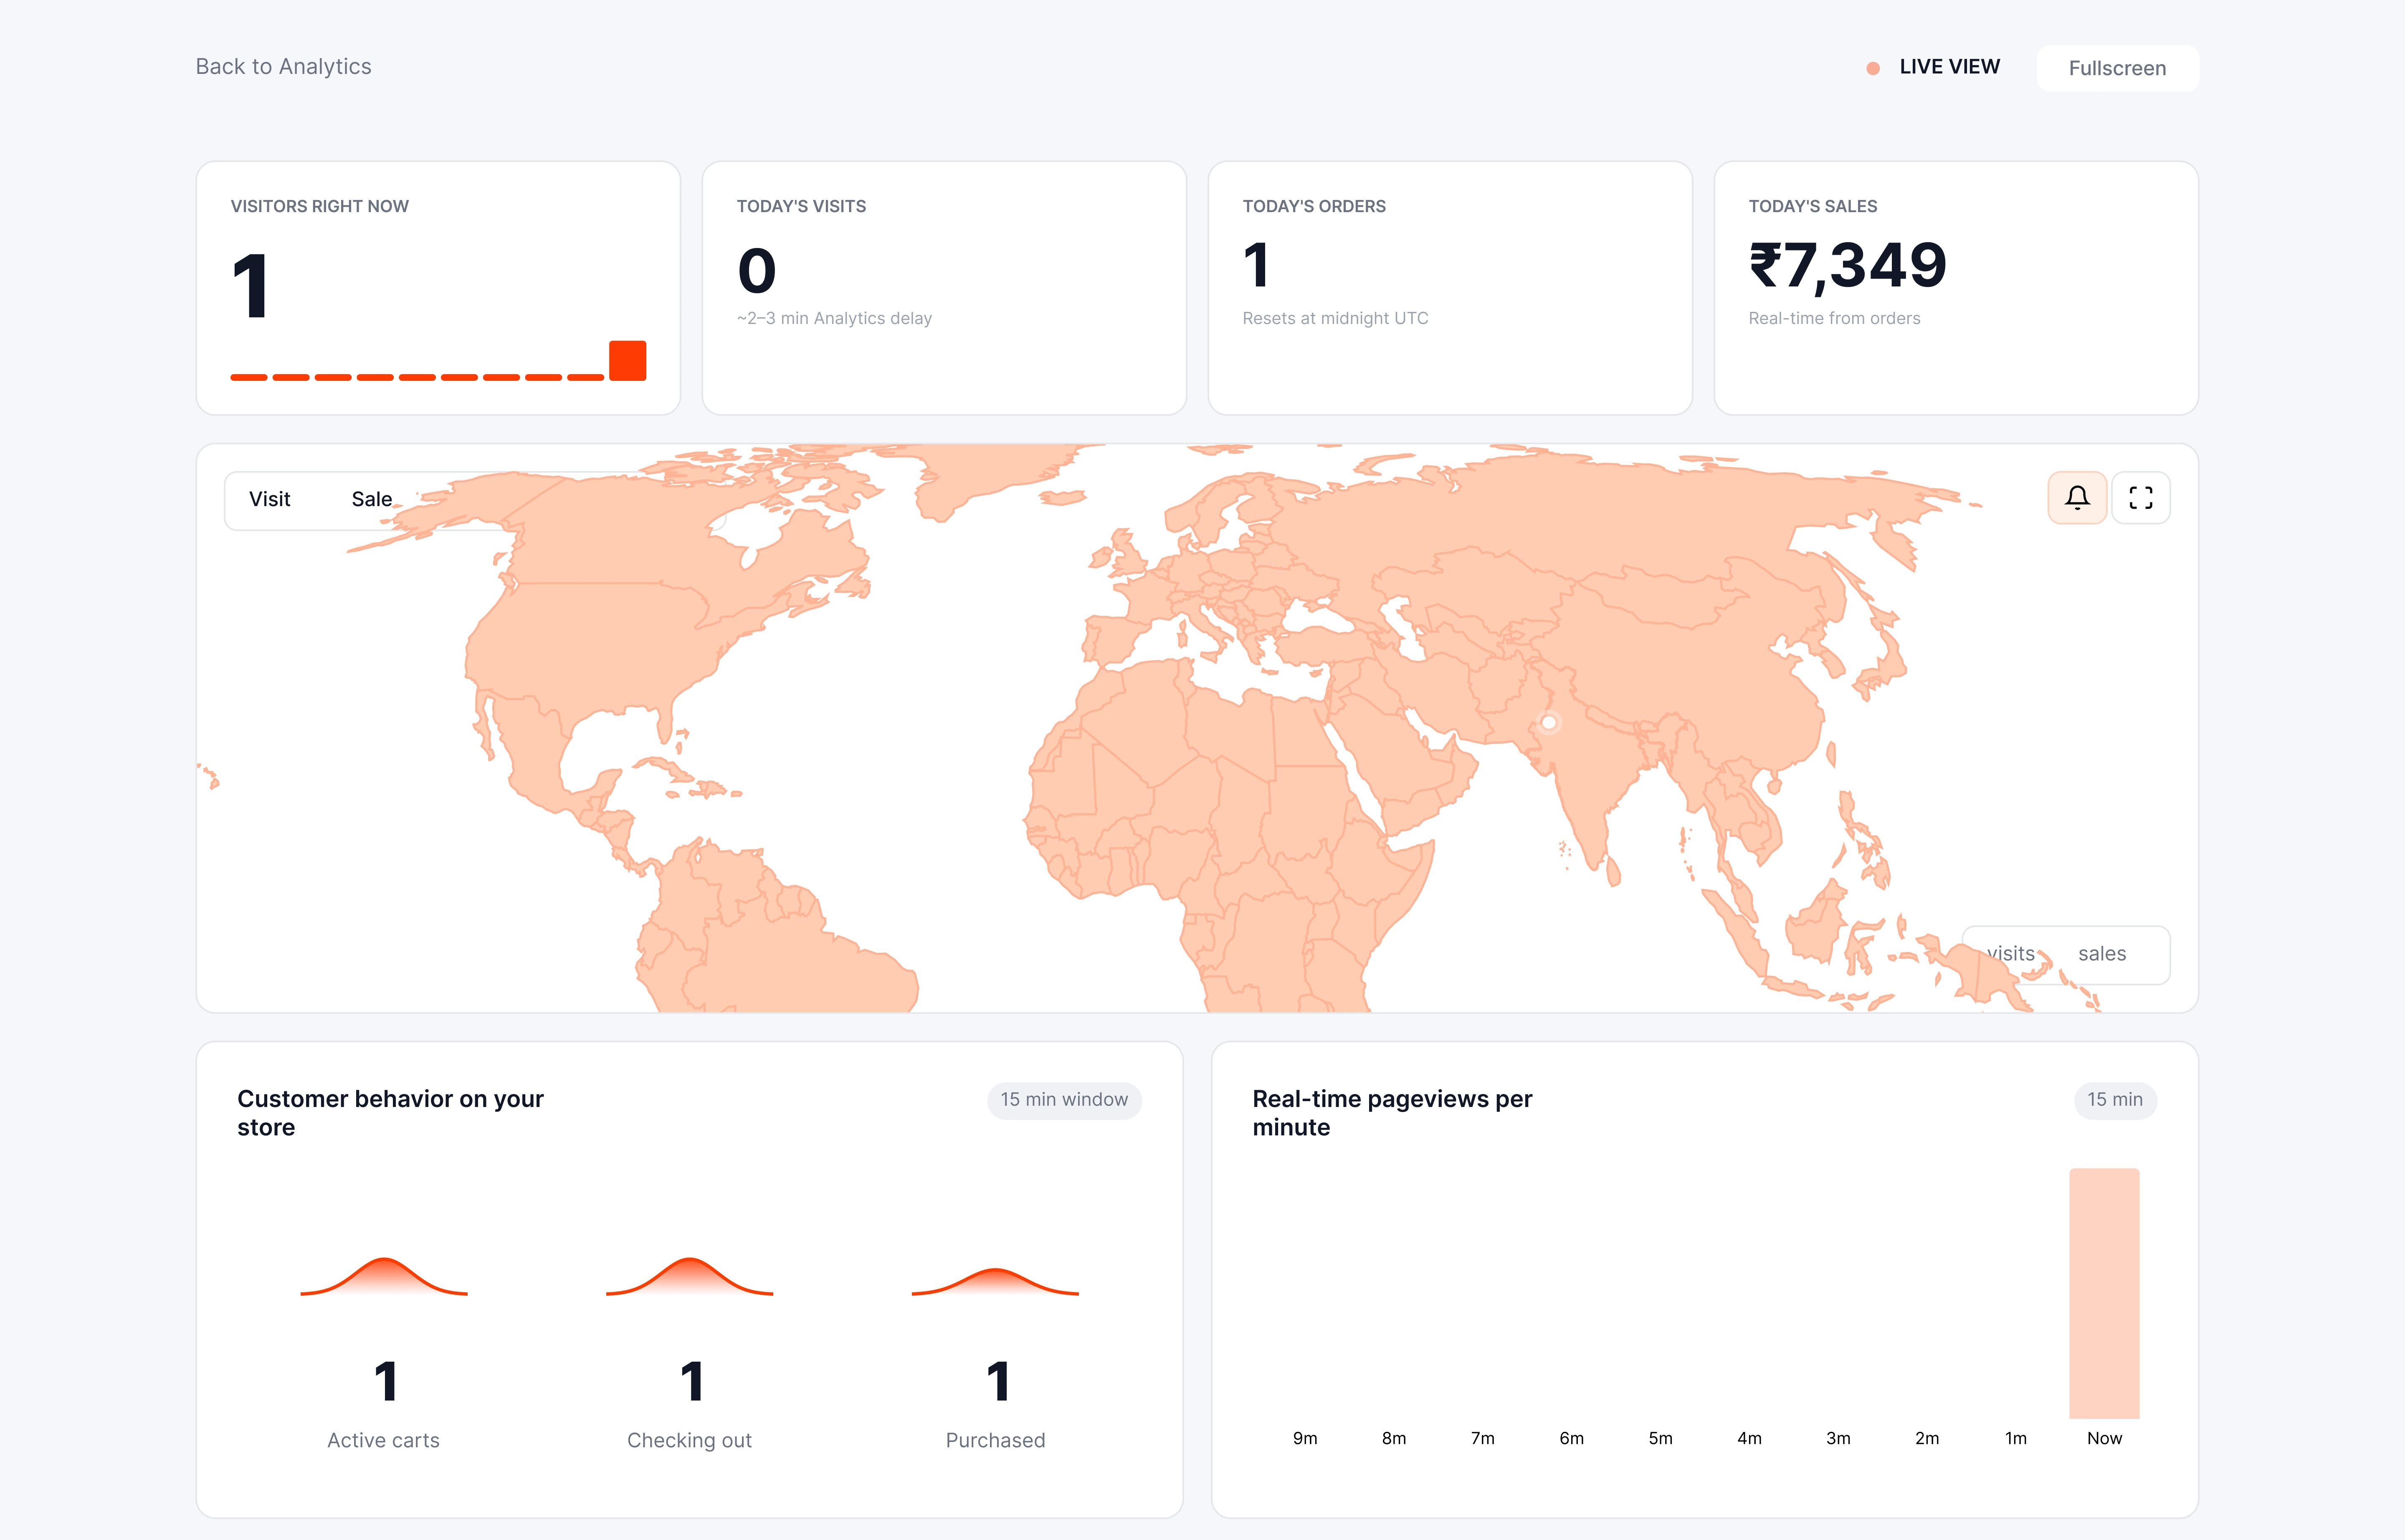This screenshot has width=2405, height=1540.
Task: Click the visitors sparkline orange peak block
Action: click(627, 361)
